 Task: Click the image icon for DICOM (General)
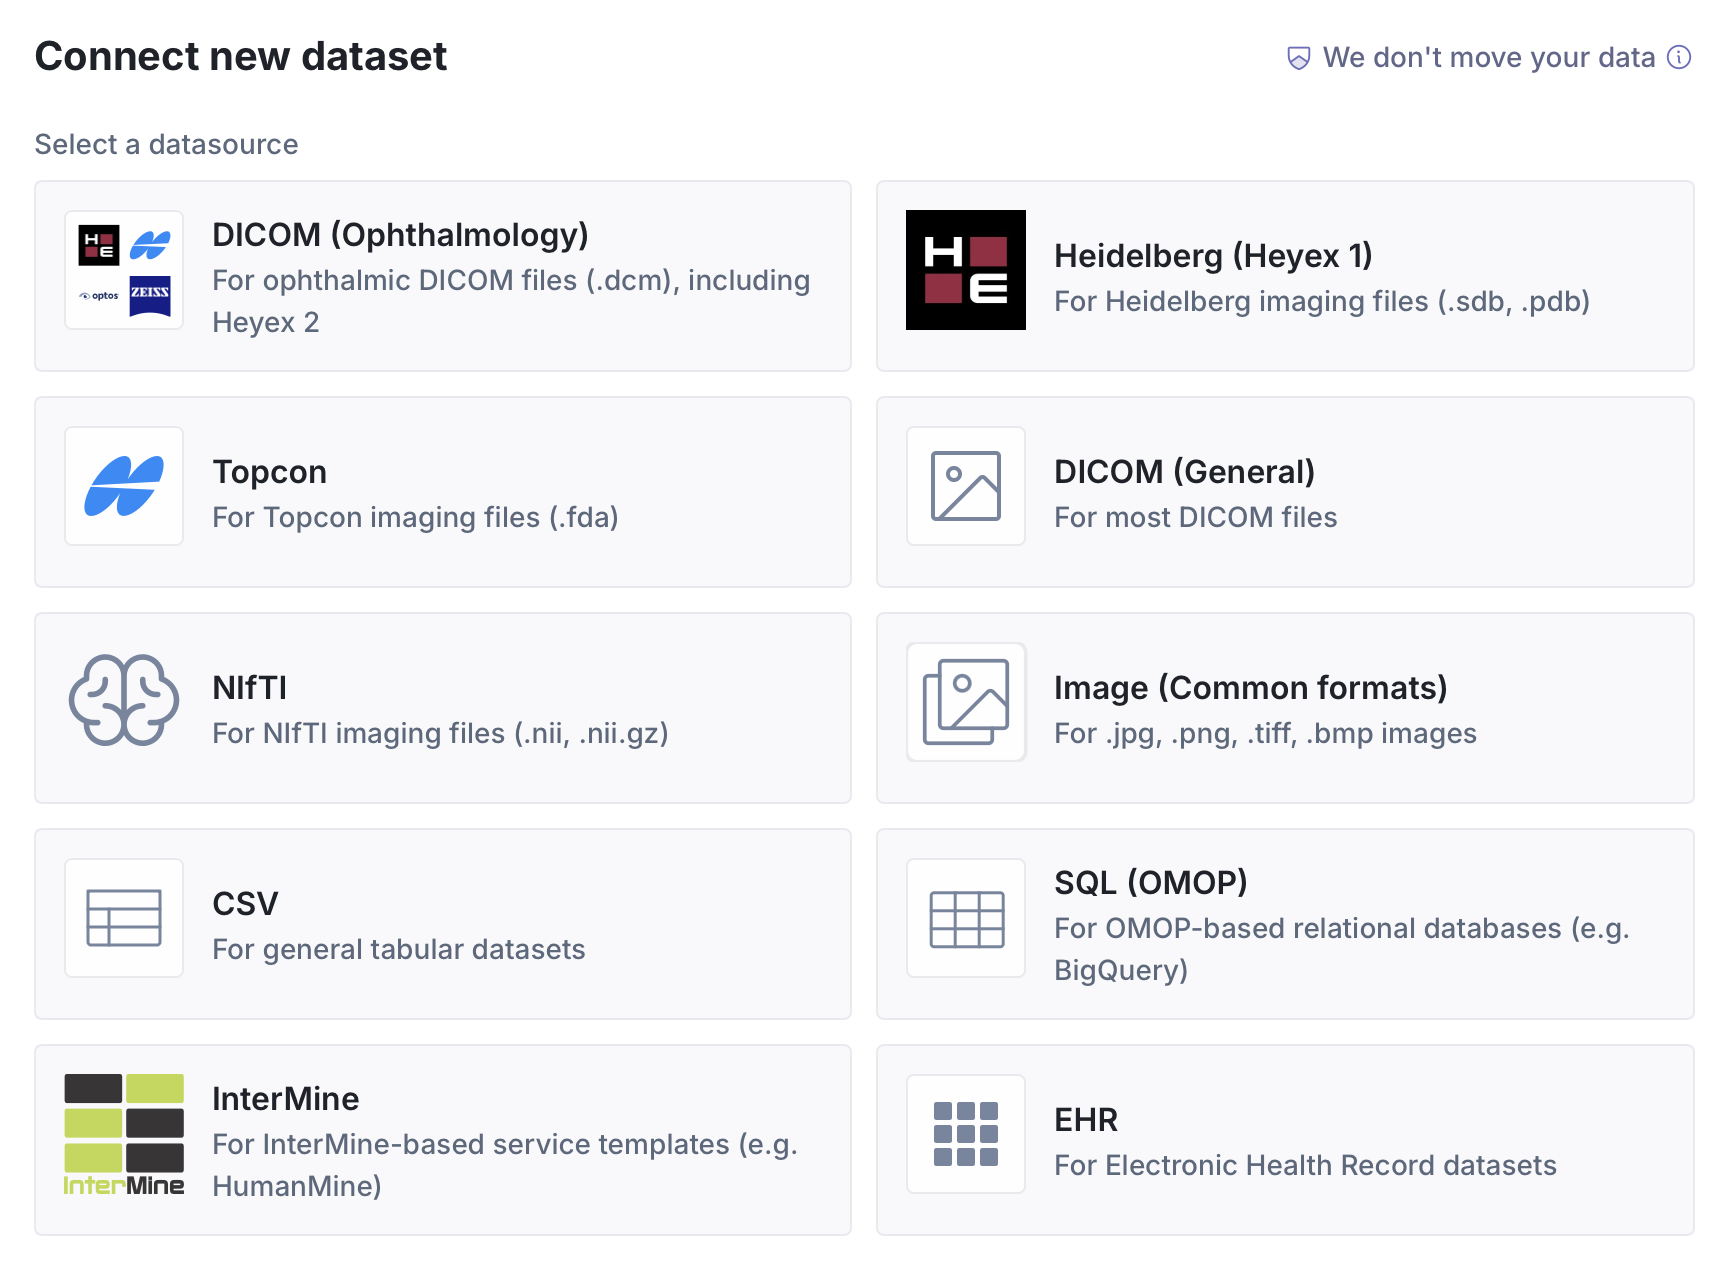965,486
